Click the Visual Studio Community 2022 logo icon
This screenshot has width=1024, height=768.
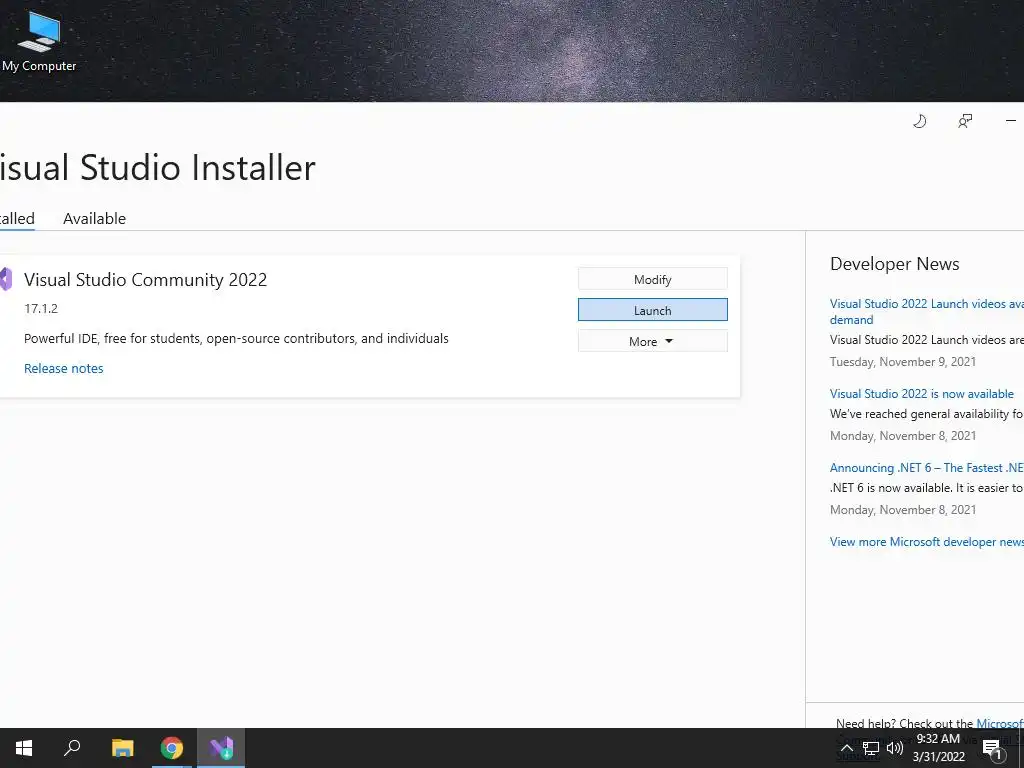point(6,280)
